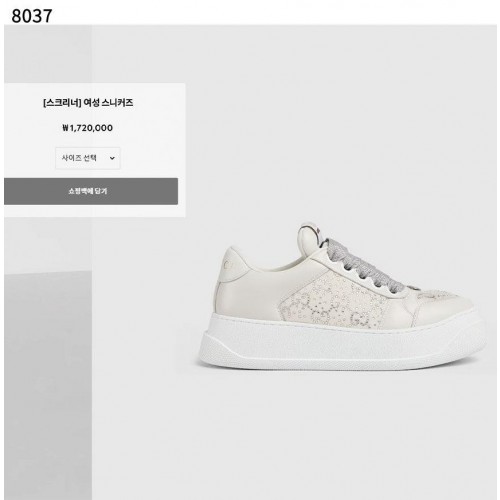The width and height of the screenshot is (500, 500).
Task: Click the sneaker's thick white platform sole
Action: [x=340, y=343]
